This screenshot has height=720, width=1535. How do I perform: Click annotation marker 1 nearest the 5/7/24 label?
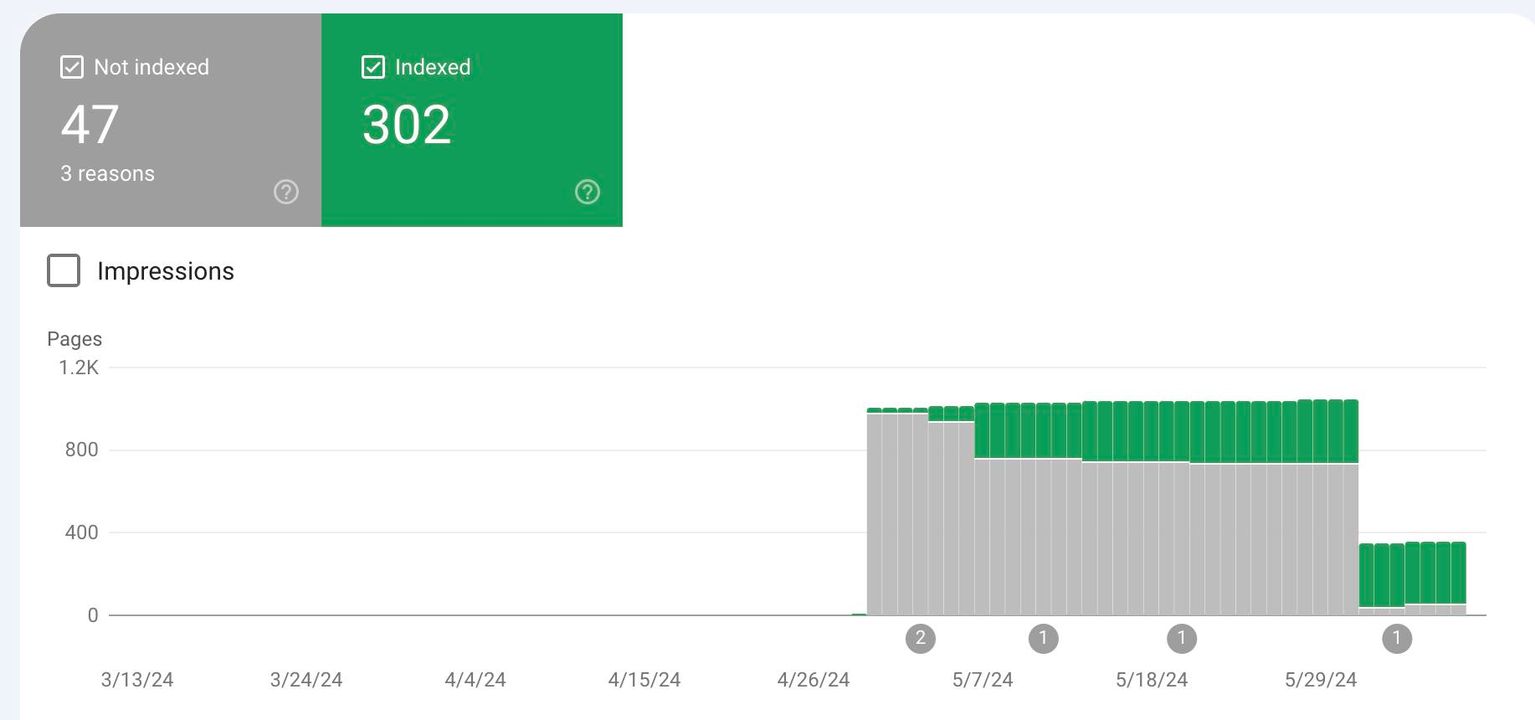tap(1043, 638)
